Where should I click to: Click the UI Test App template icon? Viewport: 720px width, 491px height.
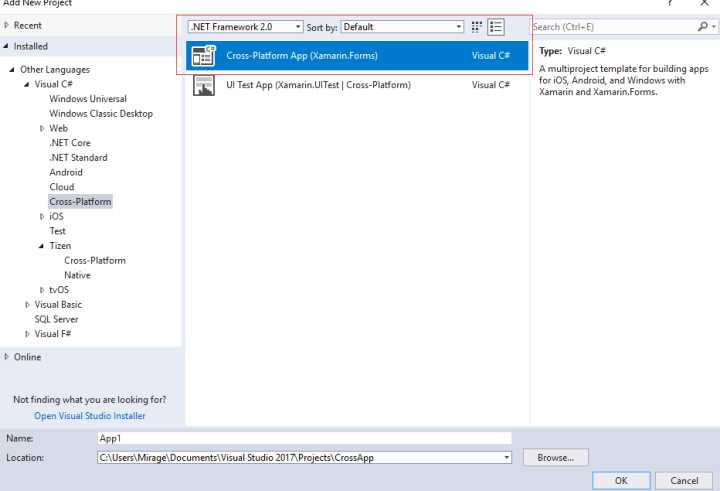coord(204,85)
